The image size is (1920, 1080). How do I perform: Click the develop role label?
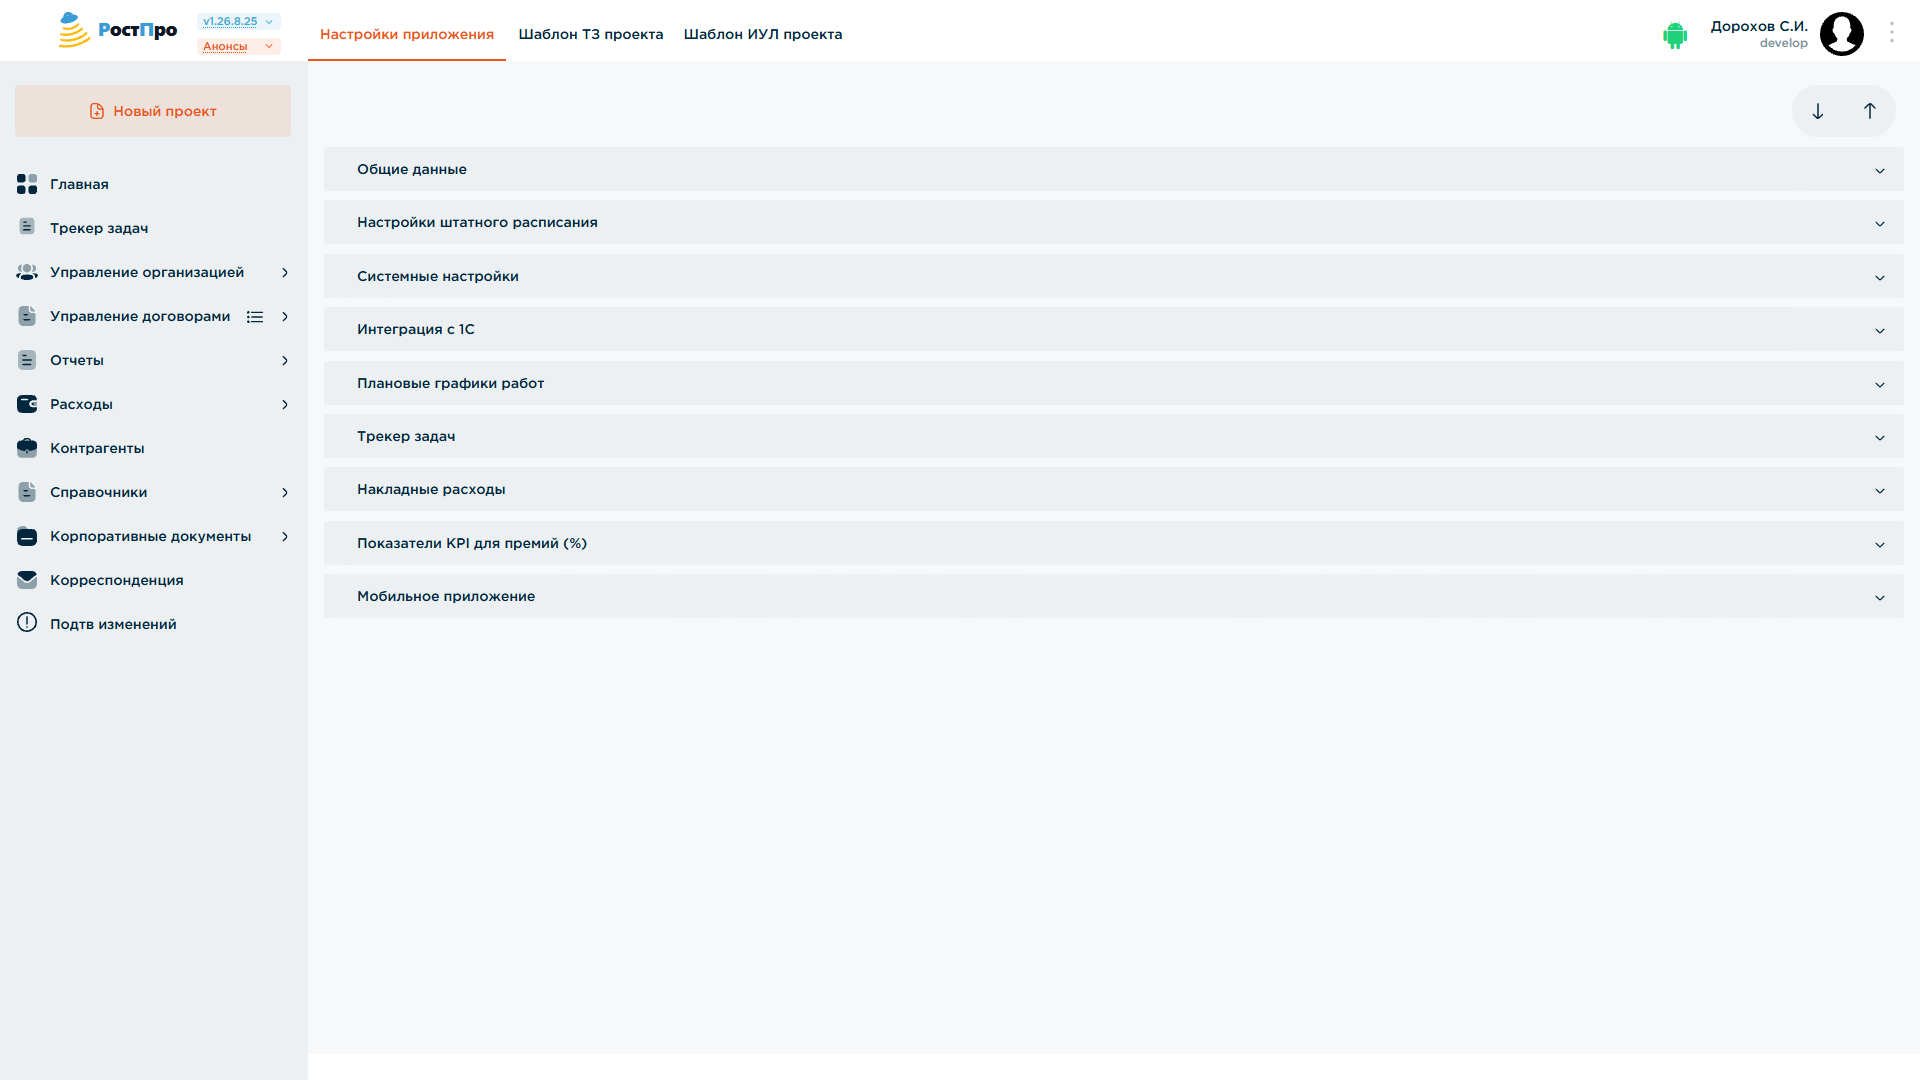point(1784,43)
